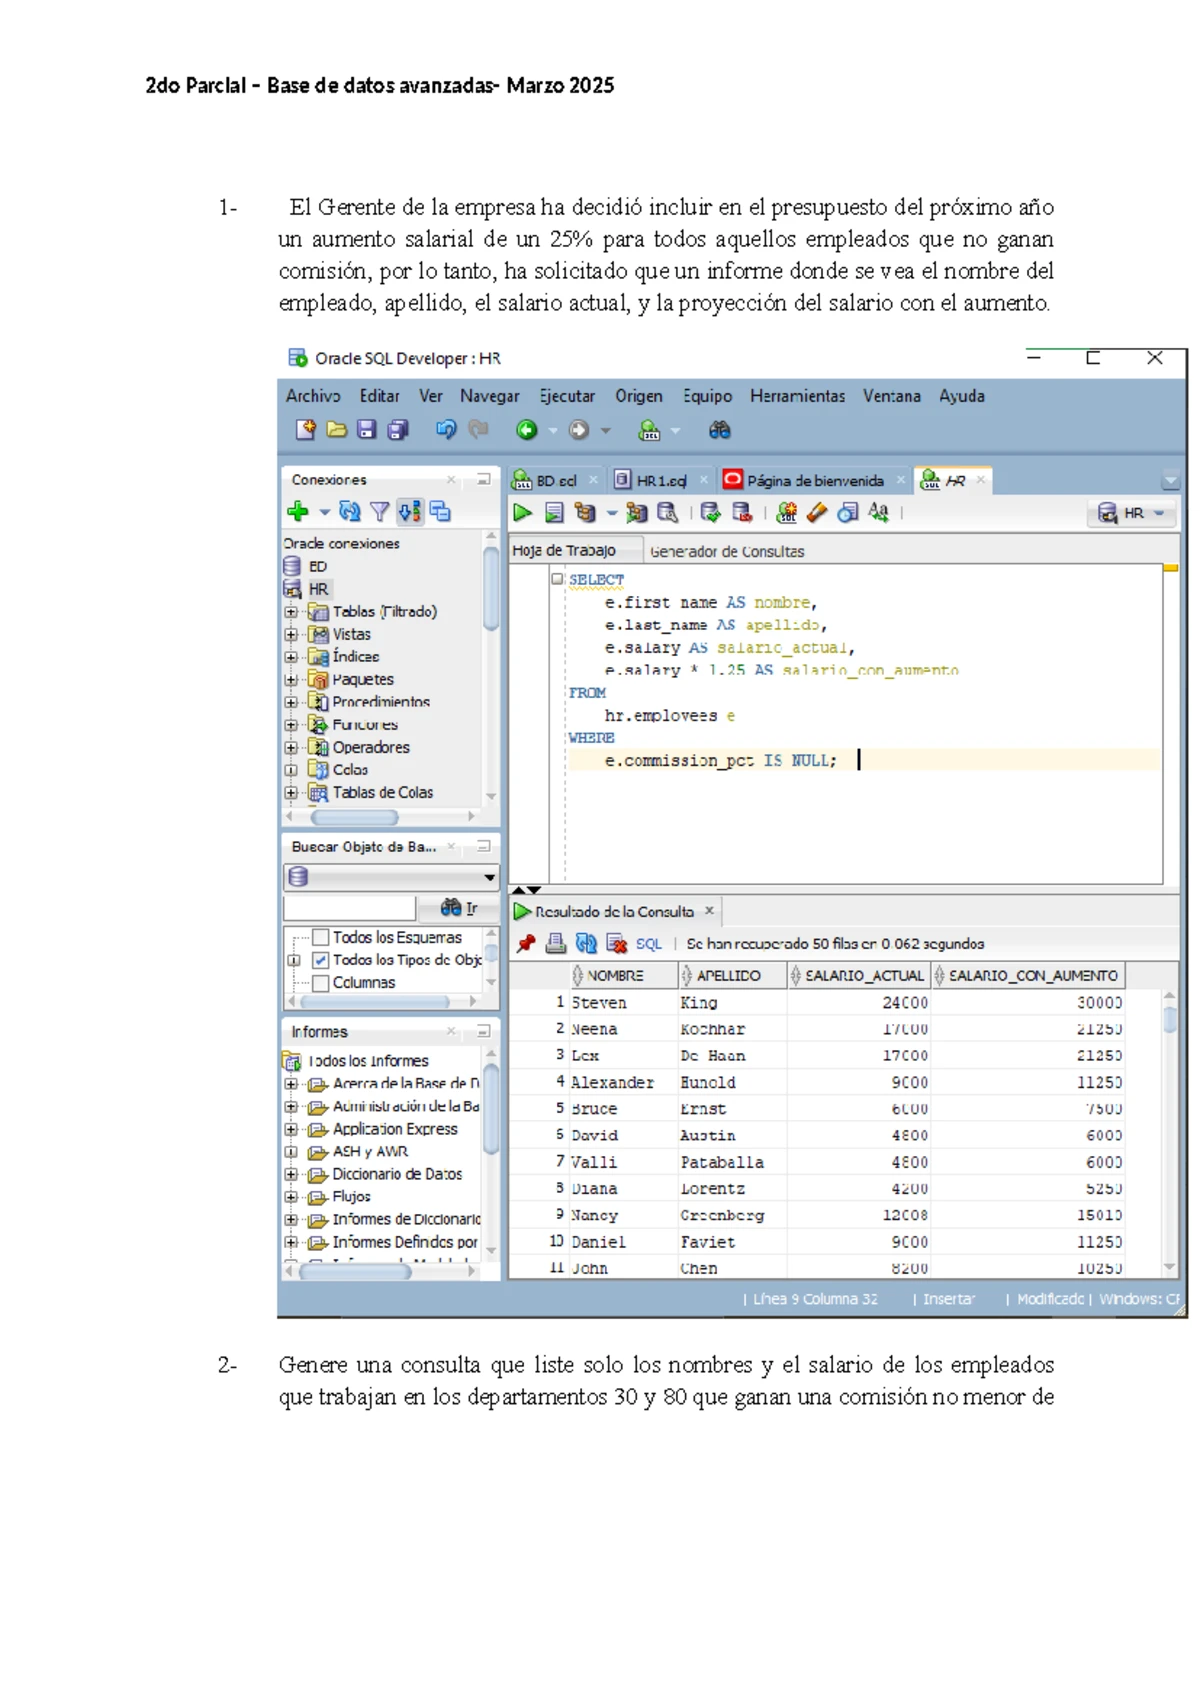Expand the Tablas (Filtrado) tree node
Image resolution: width=1200 pixels, height=1696 pixels.
(x=291, y=612)
